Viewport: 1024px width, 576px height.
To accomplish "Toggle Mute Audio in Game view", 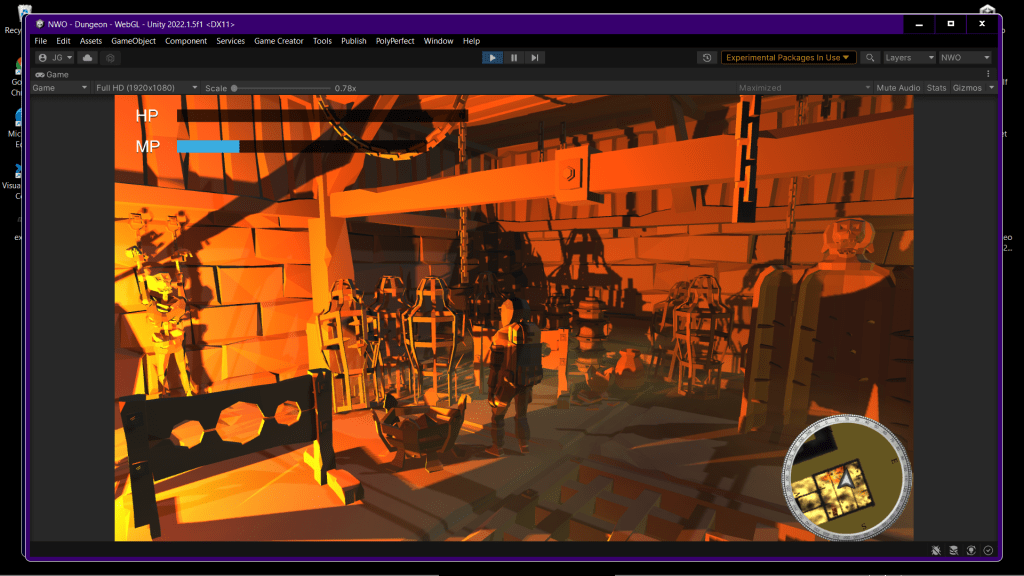I will coord(898,88).
